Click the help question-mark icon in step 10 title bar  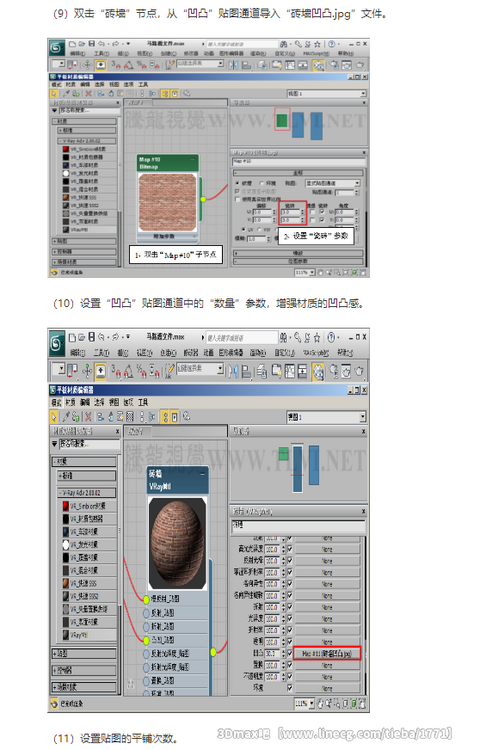[331, 338]
